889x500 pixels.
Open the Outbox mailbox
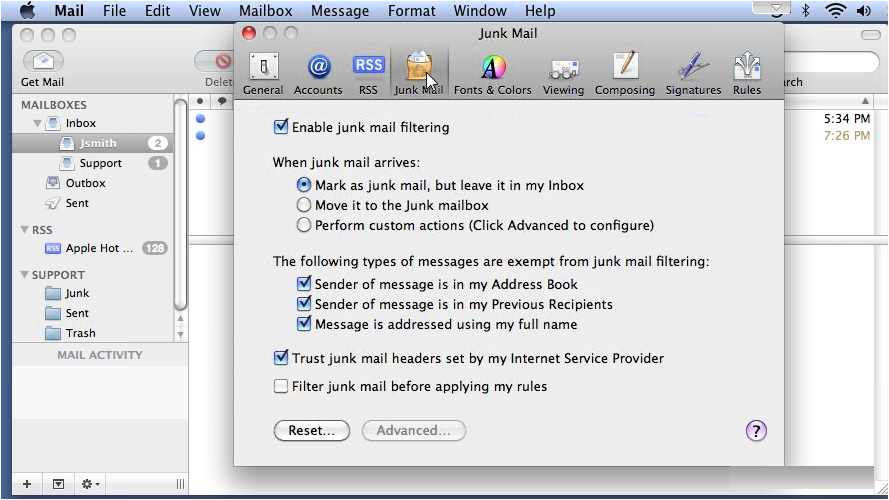92,183
